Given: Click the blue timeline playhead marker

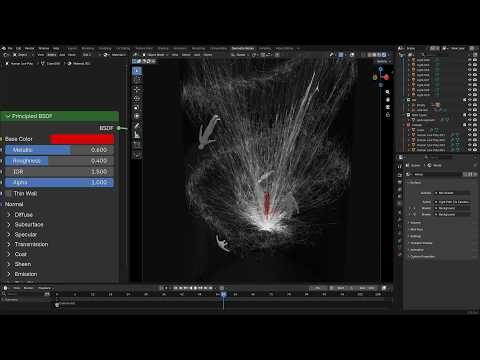Looking at the screenshot, I should click(223, 294).
